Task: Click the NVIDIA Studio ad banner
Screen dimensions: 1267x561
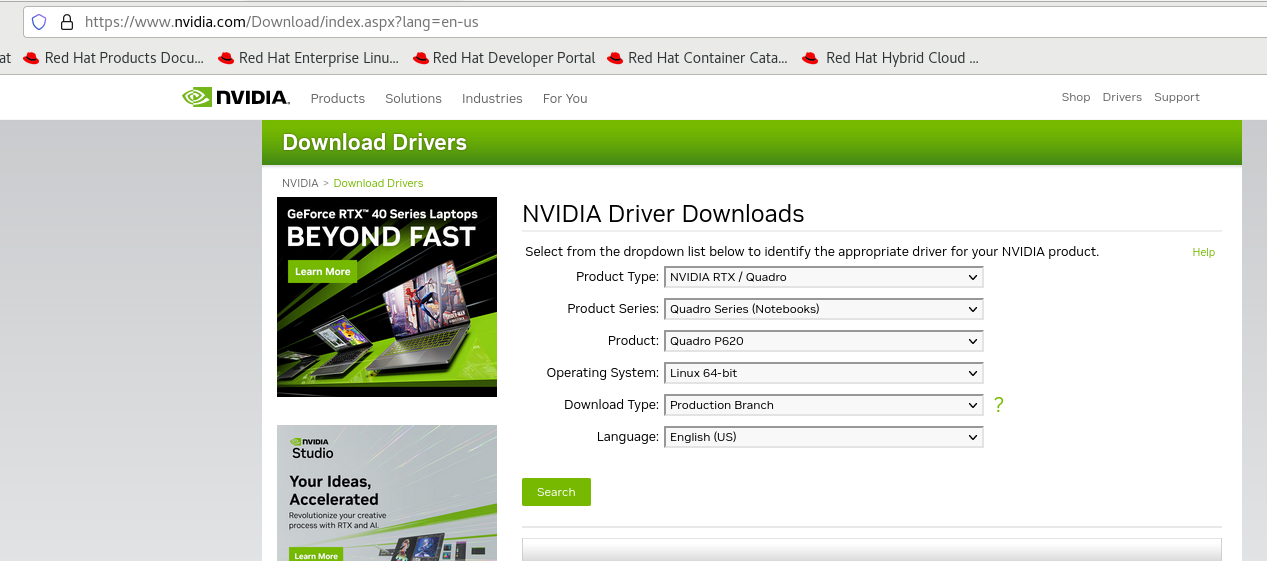Action: (387, 493)
